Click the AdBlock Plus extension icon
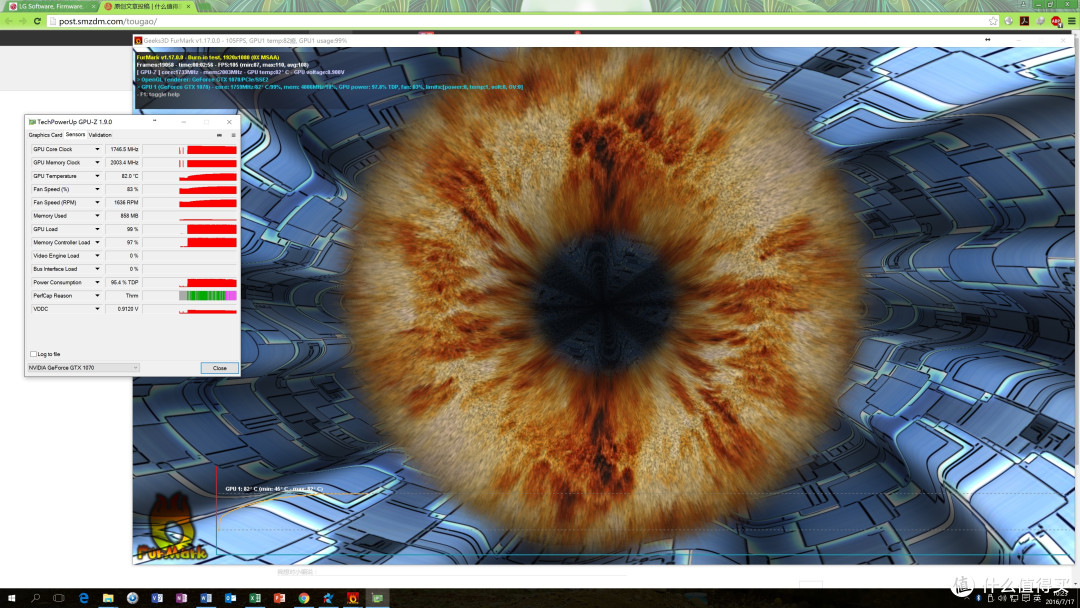The height and width of the screenshot is (608, 1080). (1056, 21)
